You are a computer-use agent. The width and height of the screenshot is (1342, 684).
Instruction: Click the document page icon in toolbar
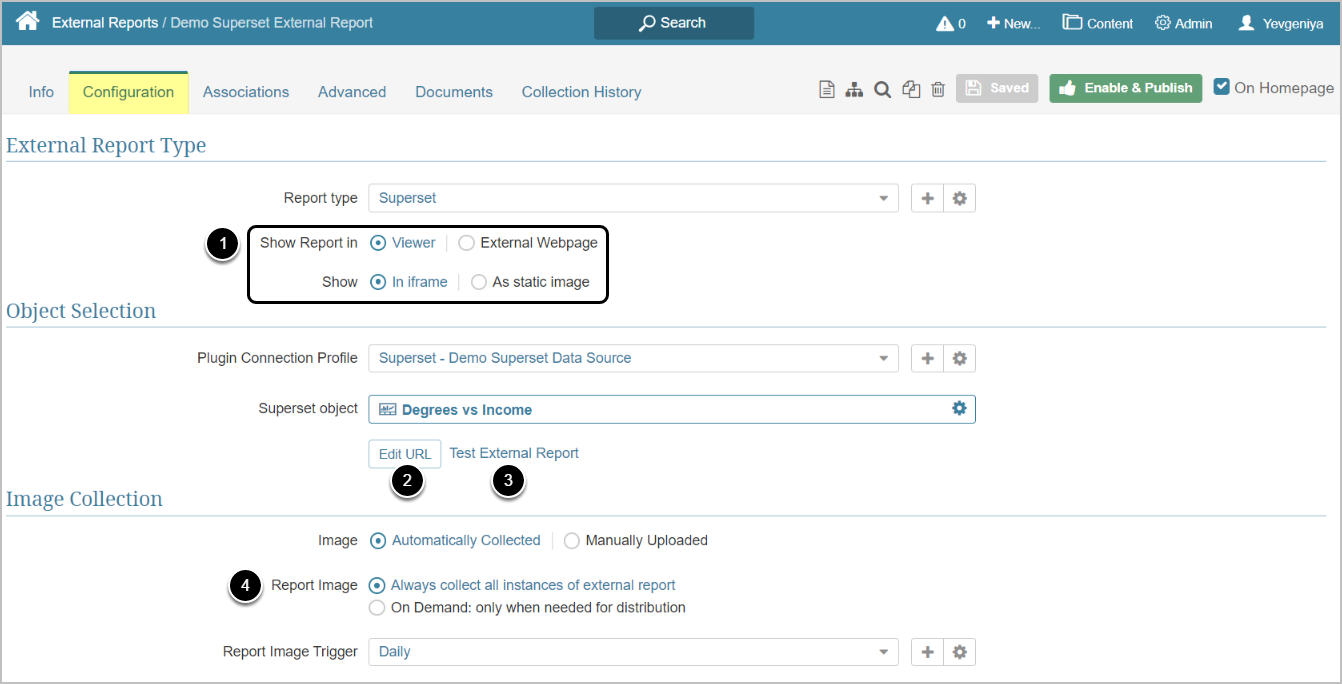[x=826, y=89]
